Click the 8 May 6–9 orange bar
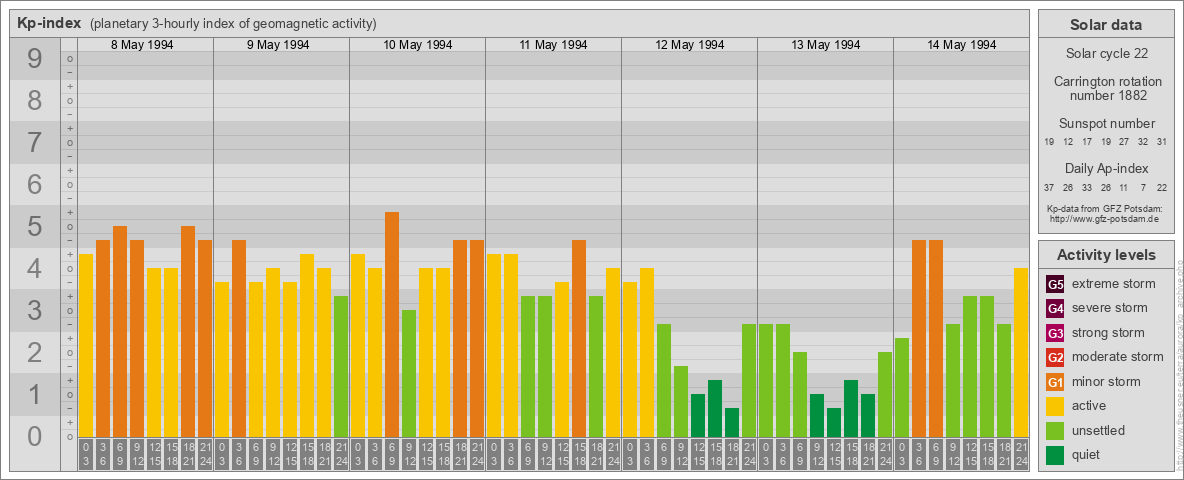The width and height of the screenshot is (1184, 480). [120, 331]
